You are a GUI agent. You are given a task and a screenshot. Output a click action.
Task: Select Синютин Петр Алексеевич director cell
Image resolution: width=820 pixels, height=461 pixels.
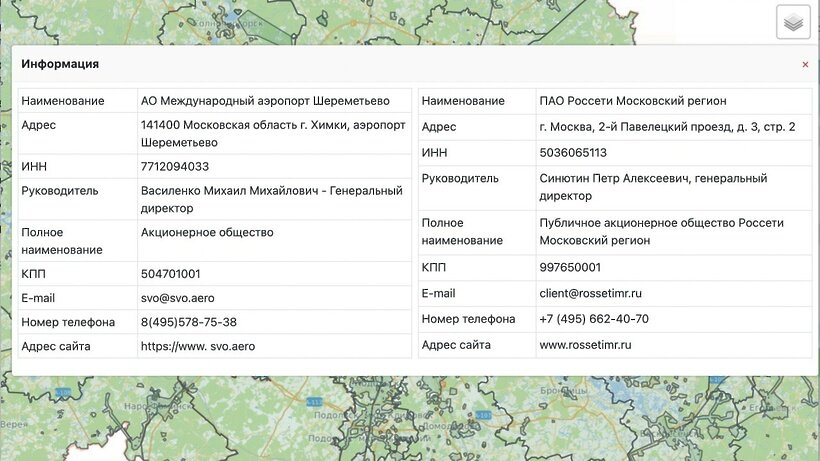click(674, 188)
